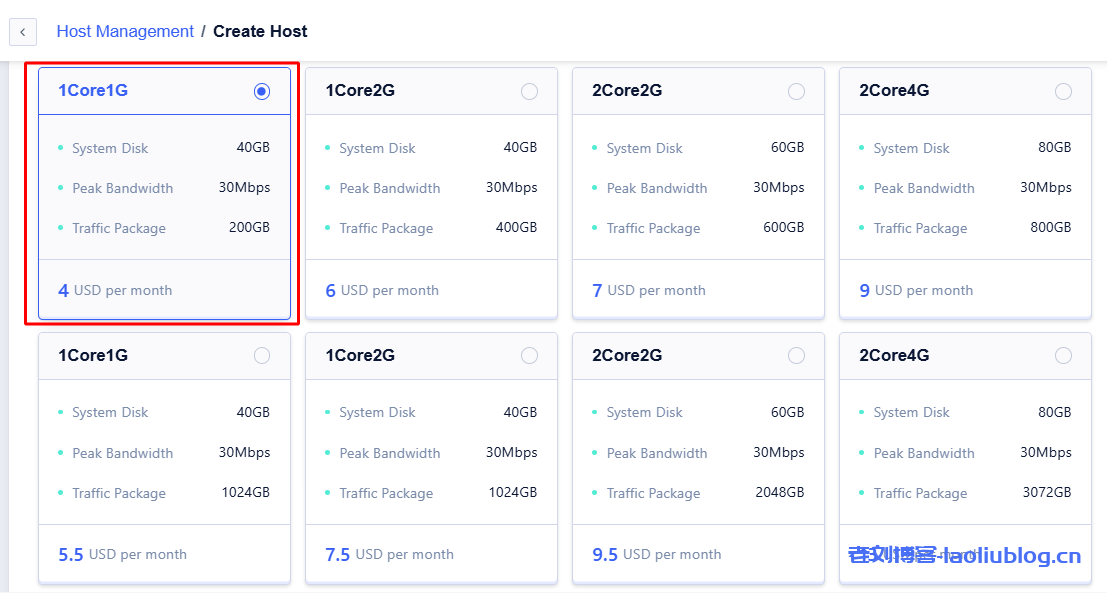Click the 7 USD per month price
1107x593 pixels.
tap(649, 291)
